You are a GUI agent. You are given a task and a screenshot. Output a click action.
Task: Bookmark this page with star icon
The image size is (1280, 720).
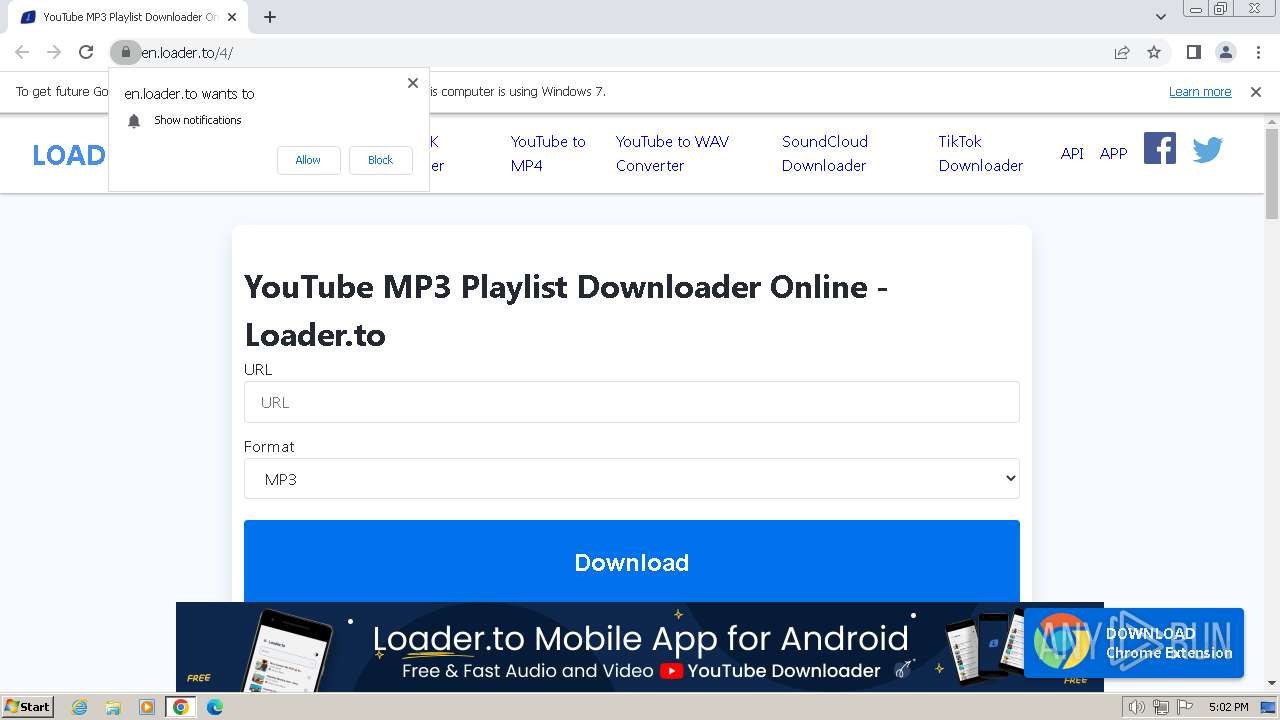coord(1154,52)
